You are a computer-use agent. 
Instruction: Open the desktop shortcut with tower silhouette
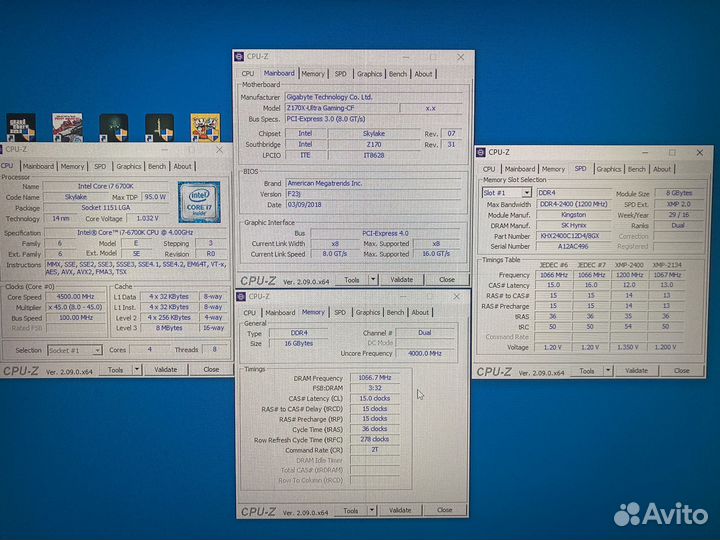coord(159,127)
